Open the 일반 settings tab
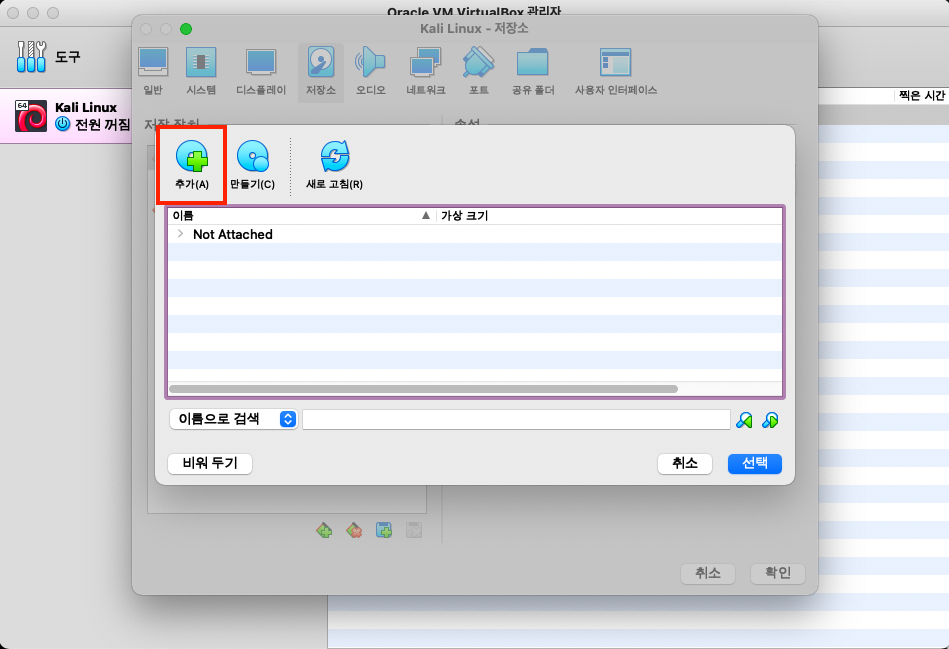Image resolution: width=949 pixels, height=649 pixels. pos(153,71)
